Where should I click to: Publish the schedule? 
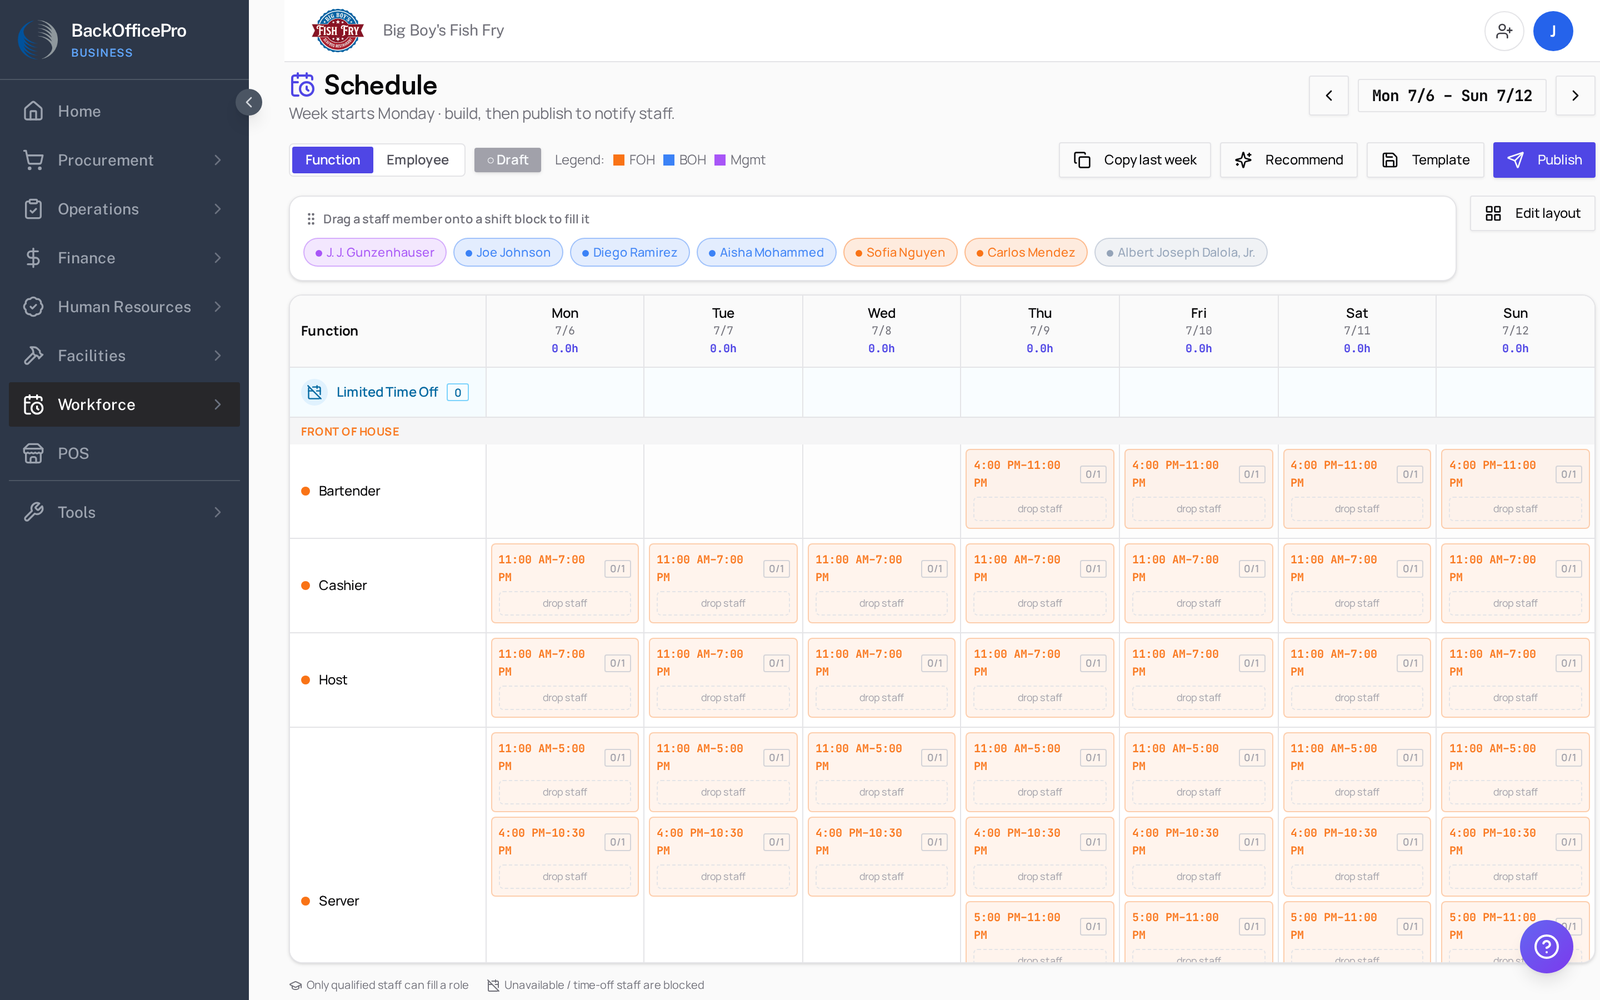[x=1544, y=160]
